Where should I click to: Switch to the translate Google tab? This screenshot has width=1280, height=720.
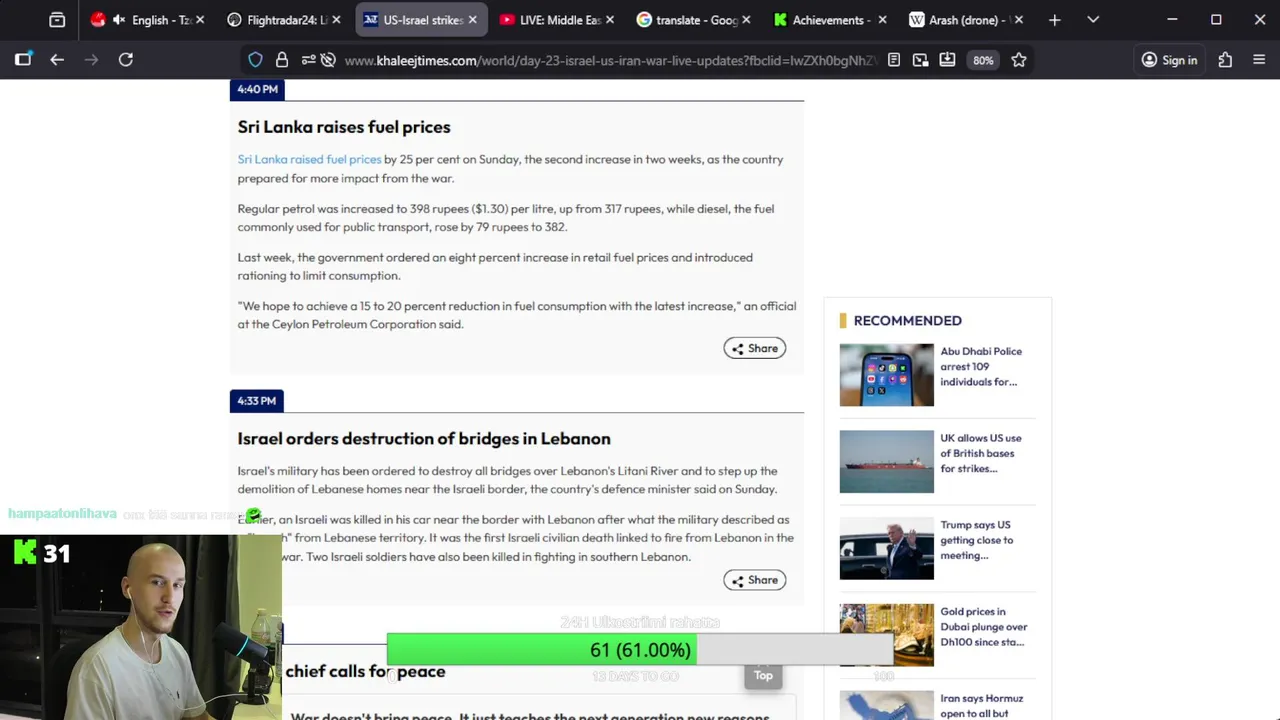click(692, 20)
